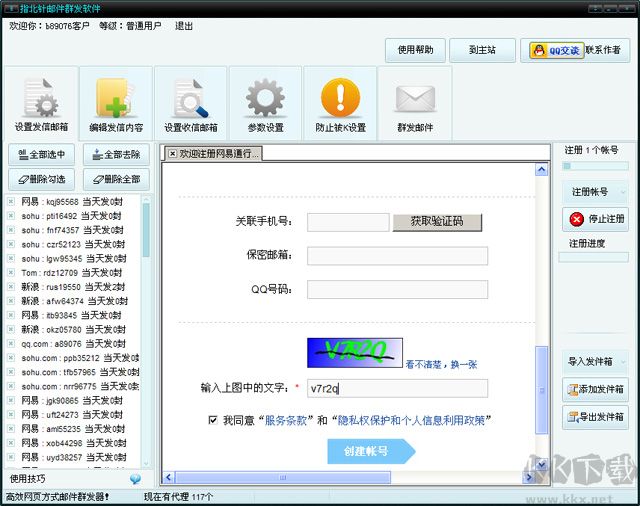Click 停止注册 red X button
The height and width of the screenshot is (506, 640).
[596, 219]
